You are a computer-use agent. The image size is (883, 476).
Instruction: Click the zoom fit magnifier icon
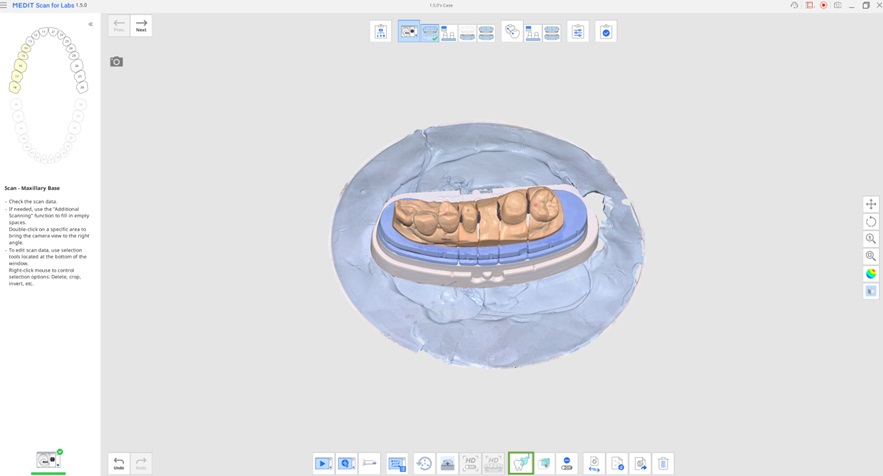point(871,256)
